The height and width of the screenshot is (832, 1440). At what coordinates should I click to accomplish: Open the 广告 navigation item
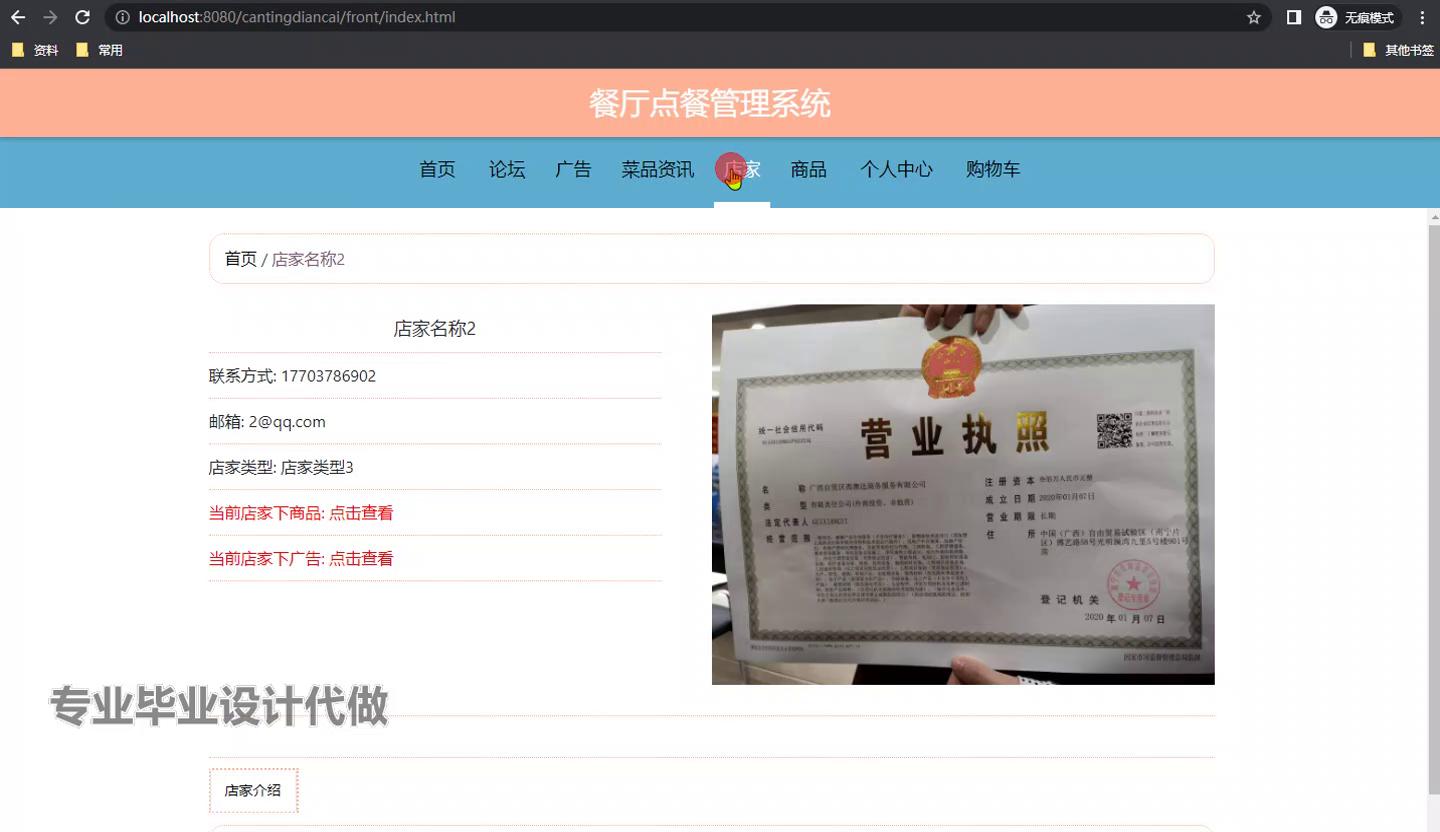(x=573, y=169)
